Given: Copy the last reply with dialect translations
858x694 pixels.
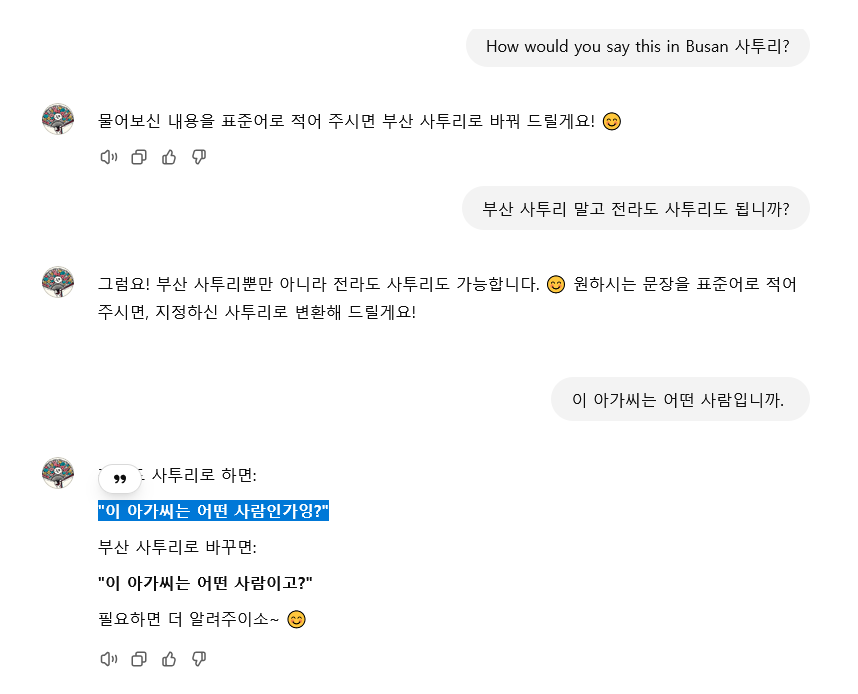Looking at the screenshot, I should pos(139,659).
